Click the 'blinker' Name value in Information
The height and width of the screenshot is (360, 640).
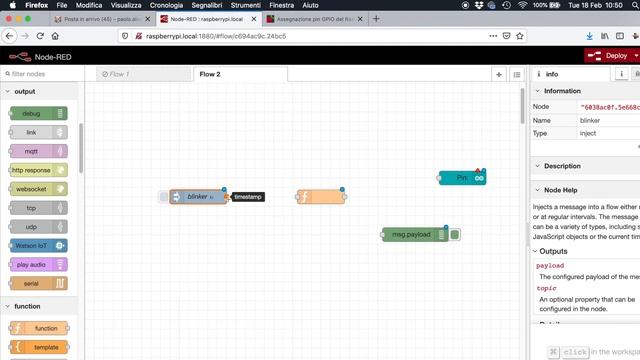590,120
